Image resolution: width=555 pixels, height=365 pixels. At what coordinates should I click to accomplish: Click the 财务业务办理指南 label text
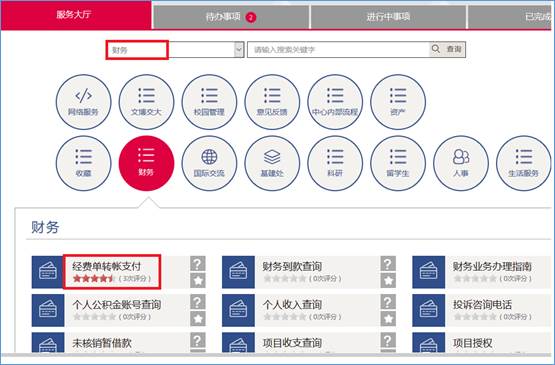(492, 266)
